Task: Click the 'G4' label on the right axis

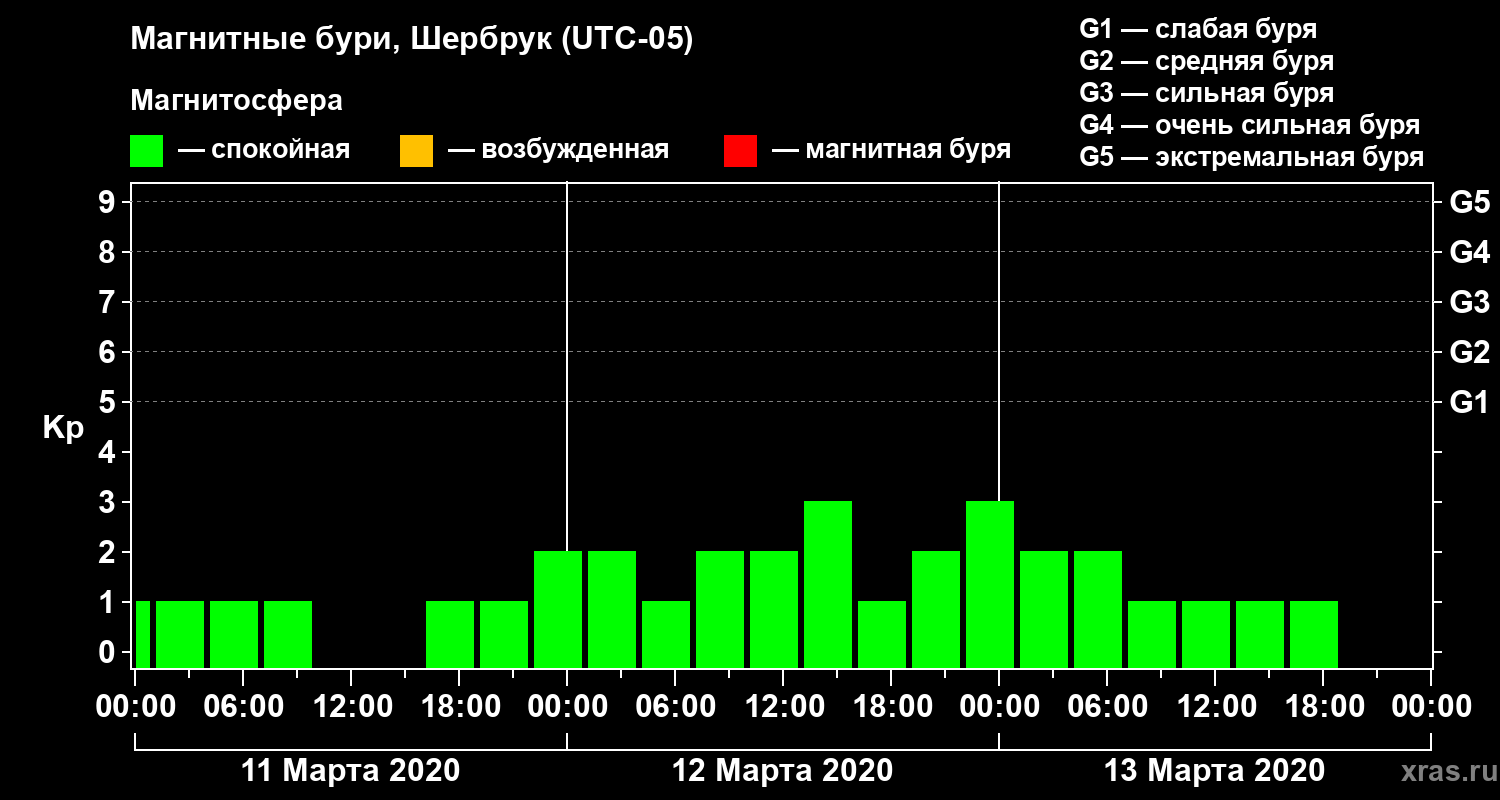Action: pos(1469,252)
